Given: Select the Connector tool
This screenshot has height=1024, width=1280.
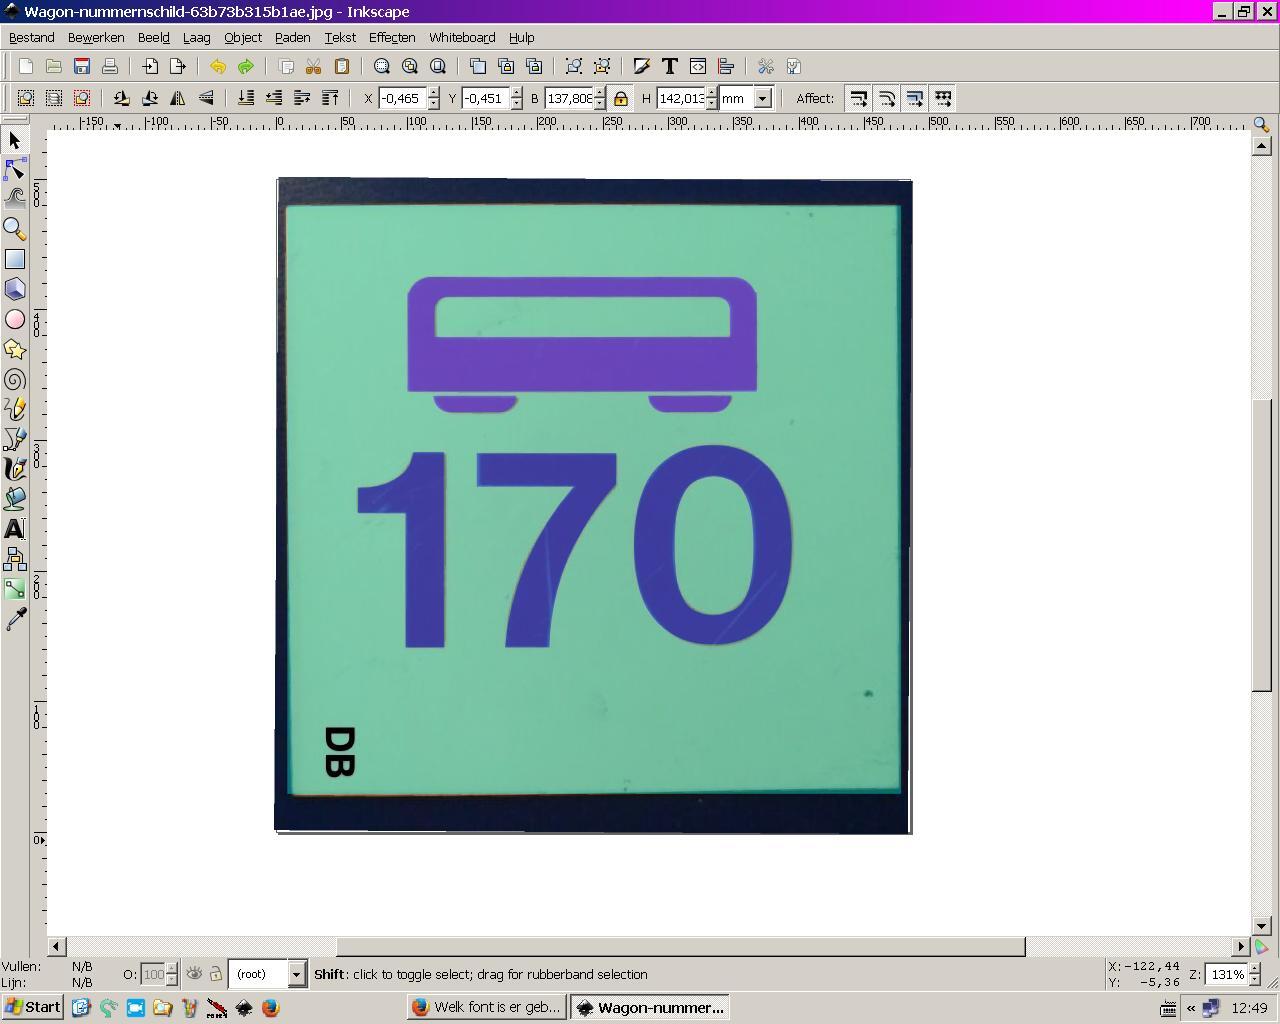Looking at the screenshot, I should pos(15,559).
